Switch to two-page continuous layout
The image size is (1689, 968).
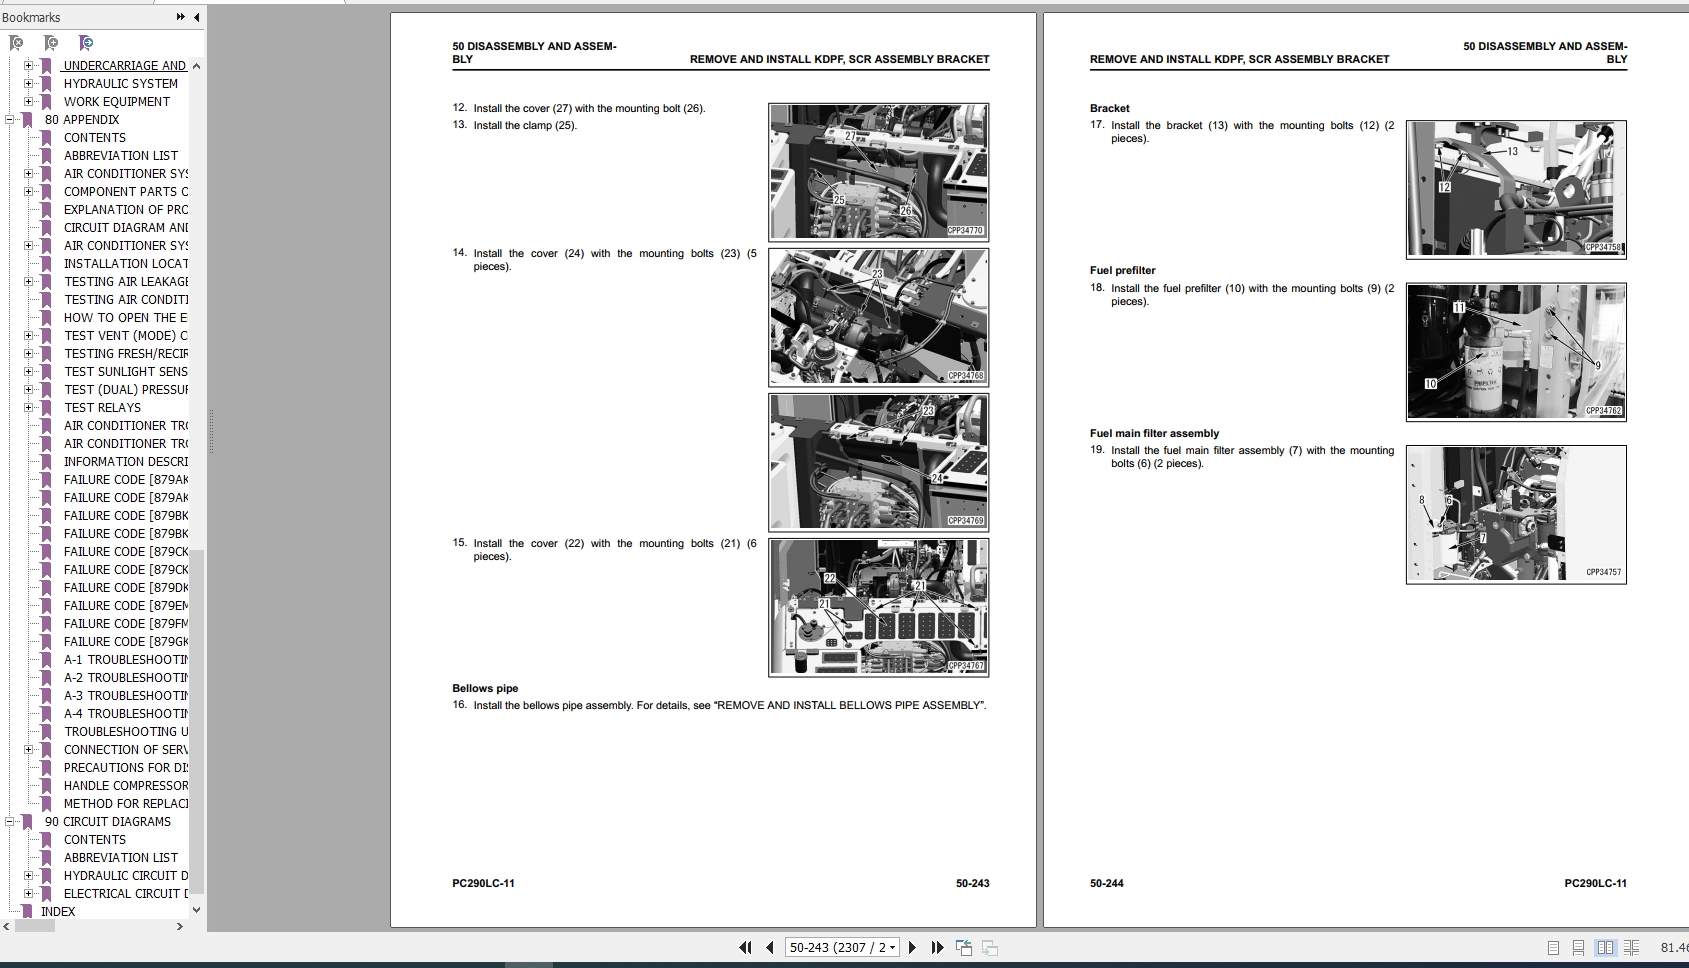[x=1631, y=947]
